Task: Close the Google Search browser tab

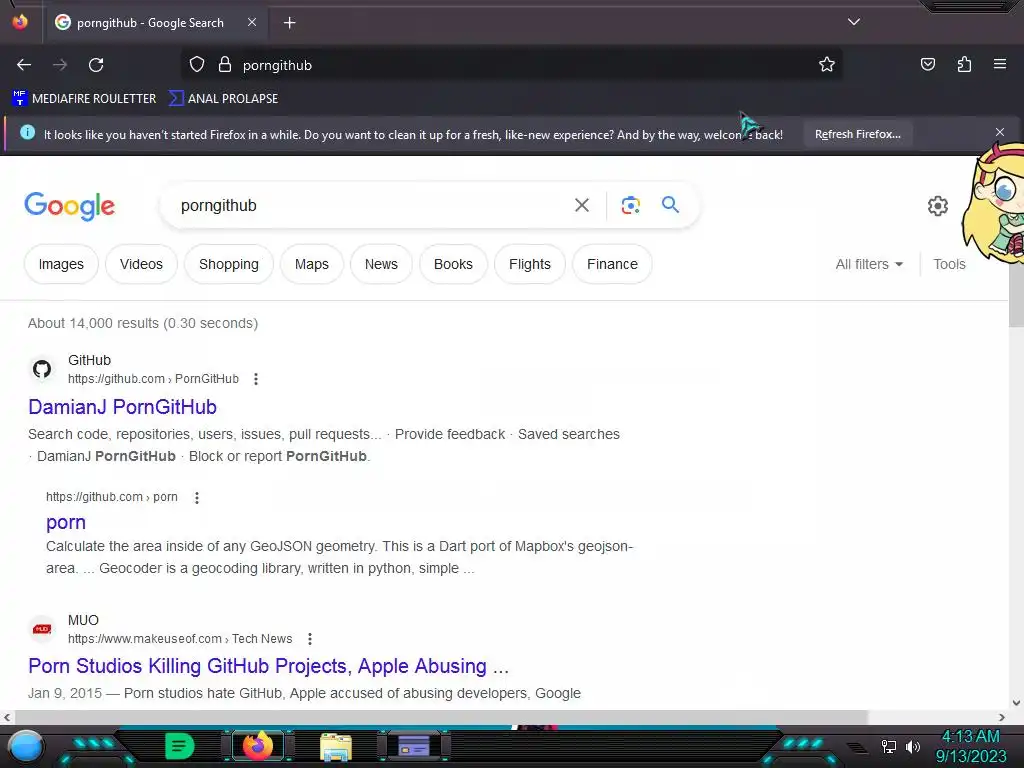Action: pos(252,22)
